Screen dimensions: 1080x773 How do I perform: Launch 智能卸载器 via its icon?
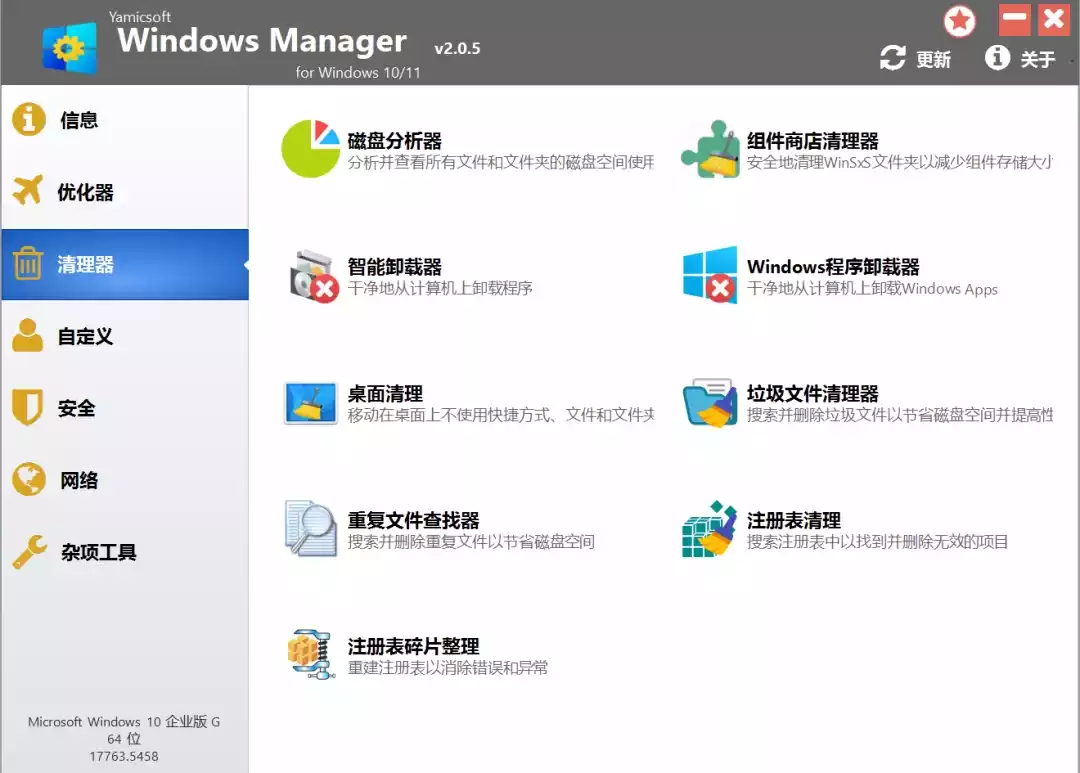(311, 276)
